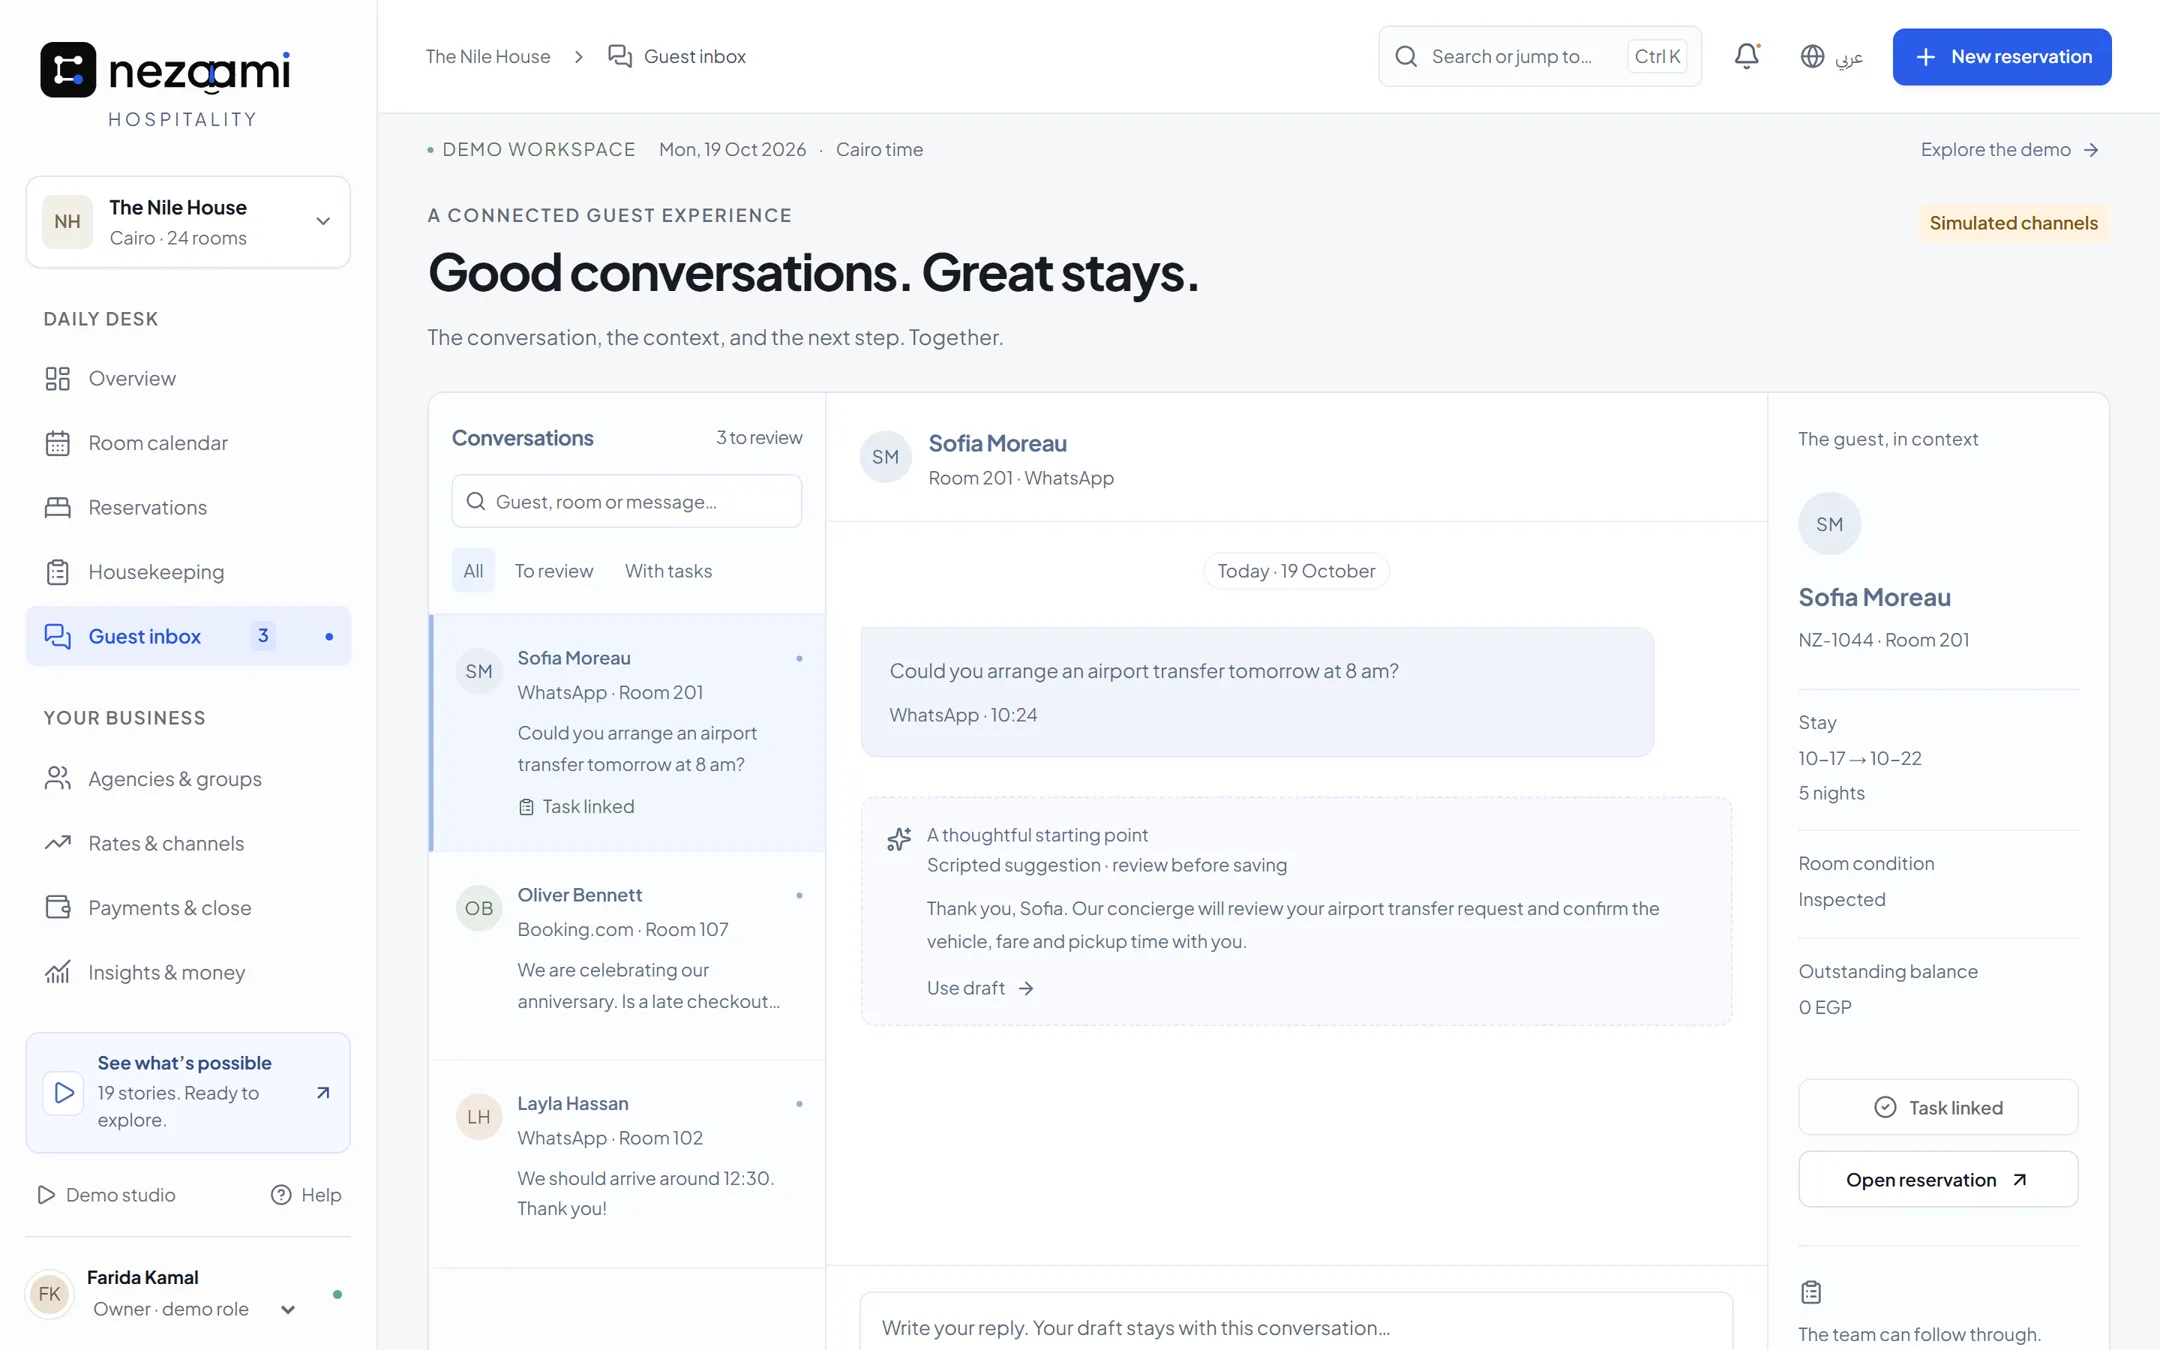Open Room calendar in the sidebar
The image size is (2160, 1350).
(x=188, y=443)
